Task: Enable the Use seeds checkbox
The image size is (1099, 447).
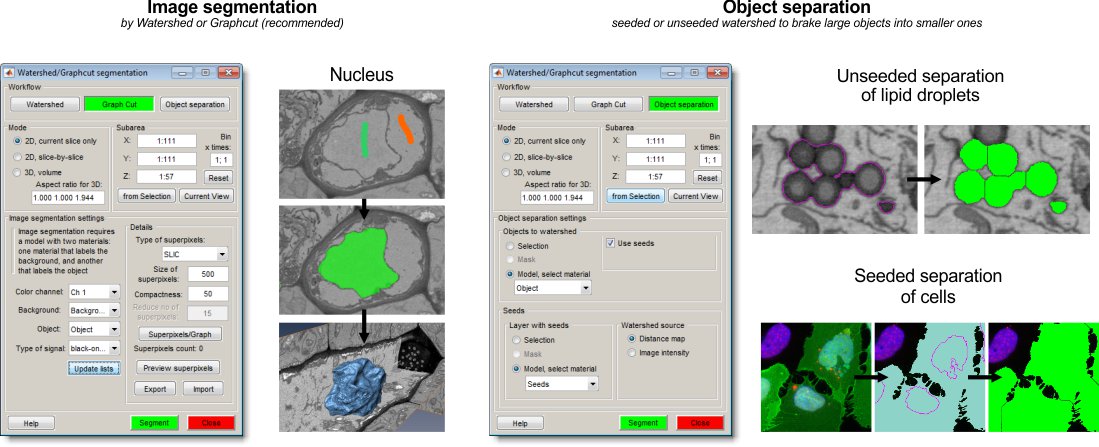Action: pos(612,243)
